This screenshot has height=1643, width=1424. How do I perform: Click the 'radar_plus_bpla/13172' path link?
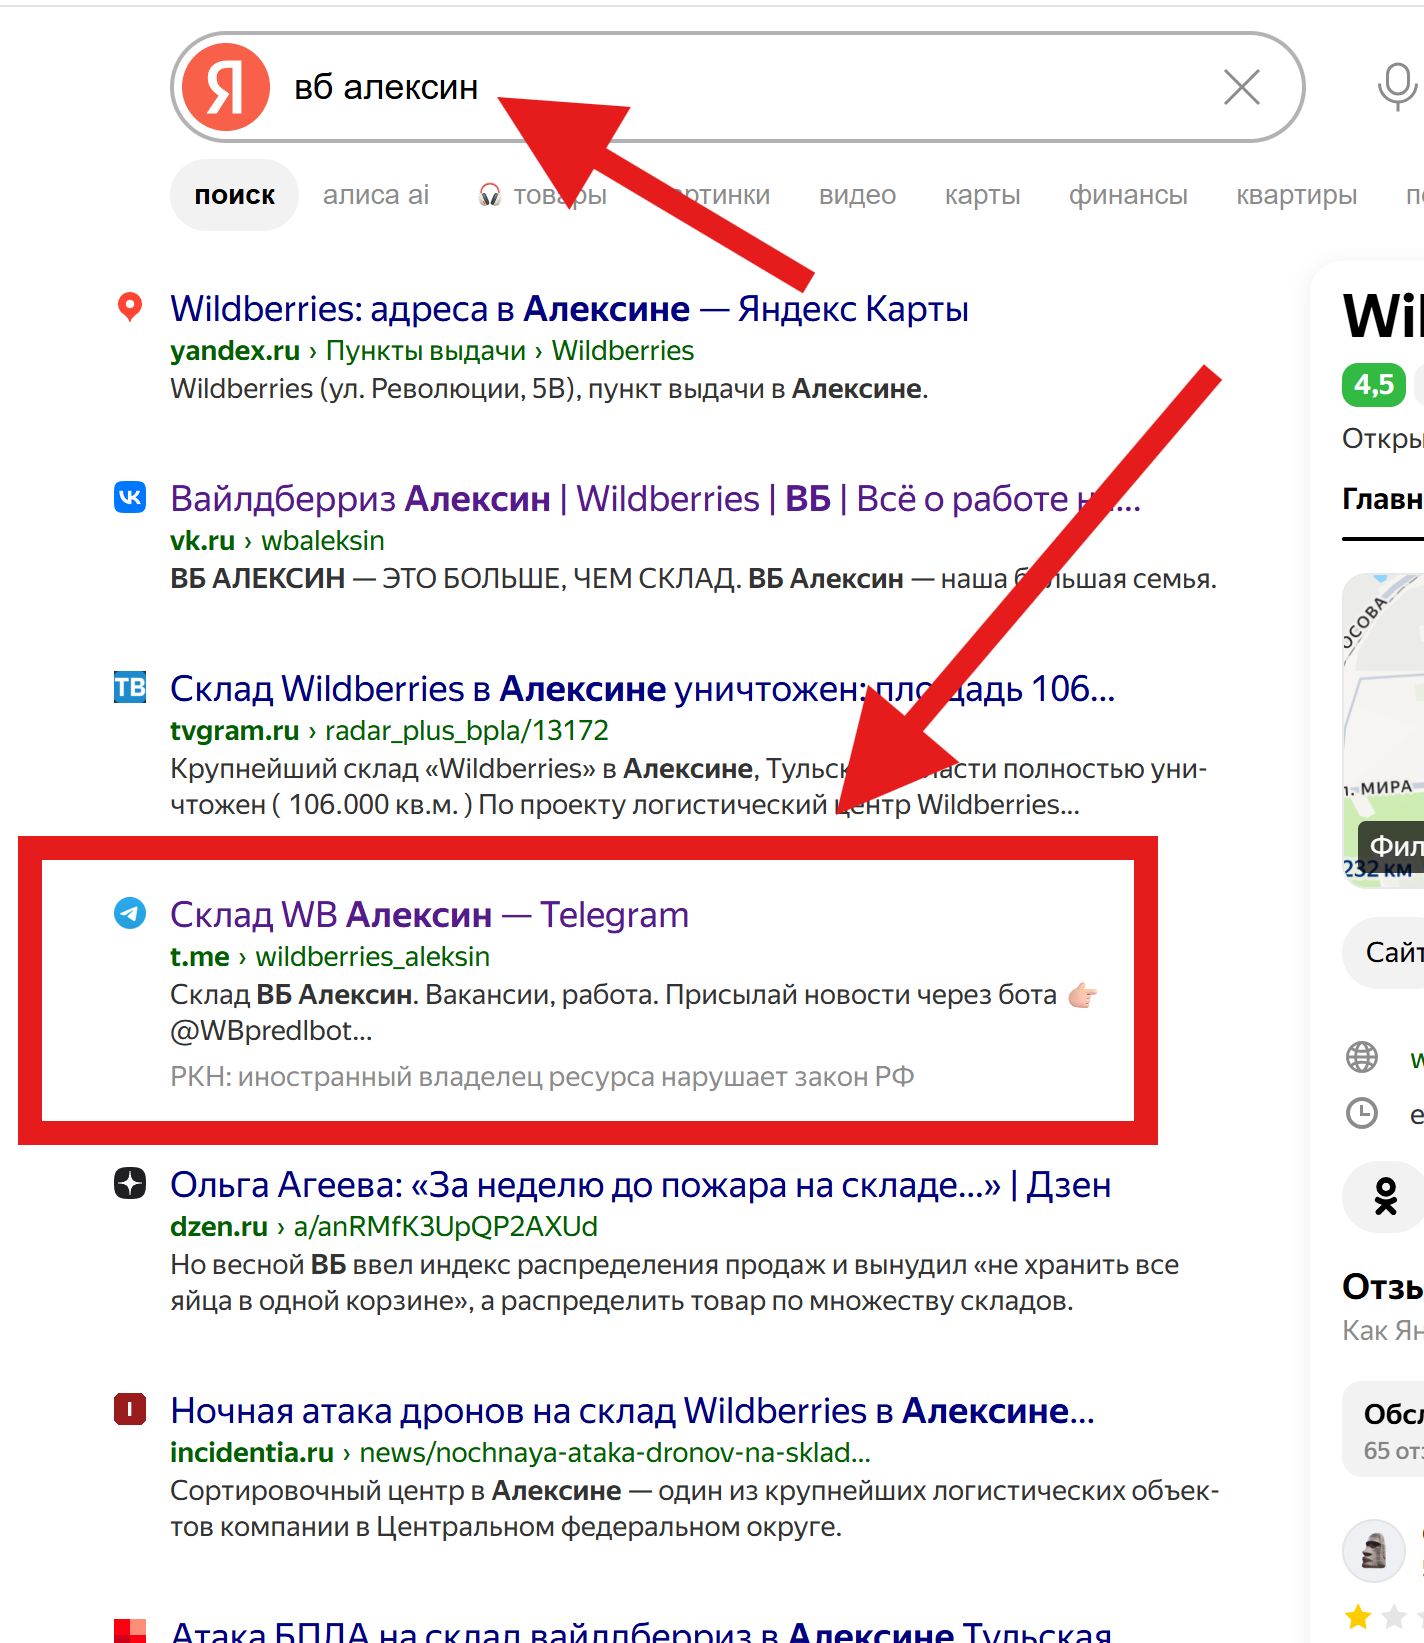pyautogui.click(x=467, y=731)
